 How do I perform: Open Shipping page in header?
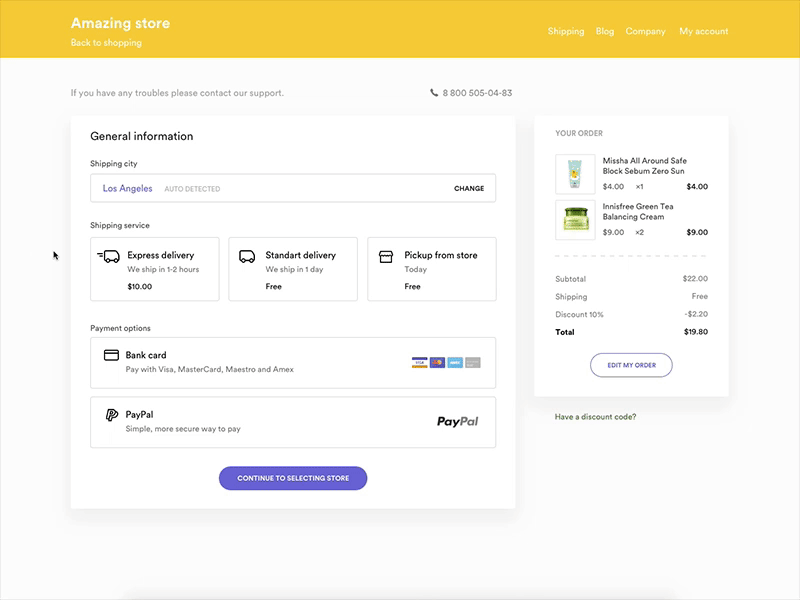pyautogui.click(x=566, y=31)
